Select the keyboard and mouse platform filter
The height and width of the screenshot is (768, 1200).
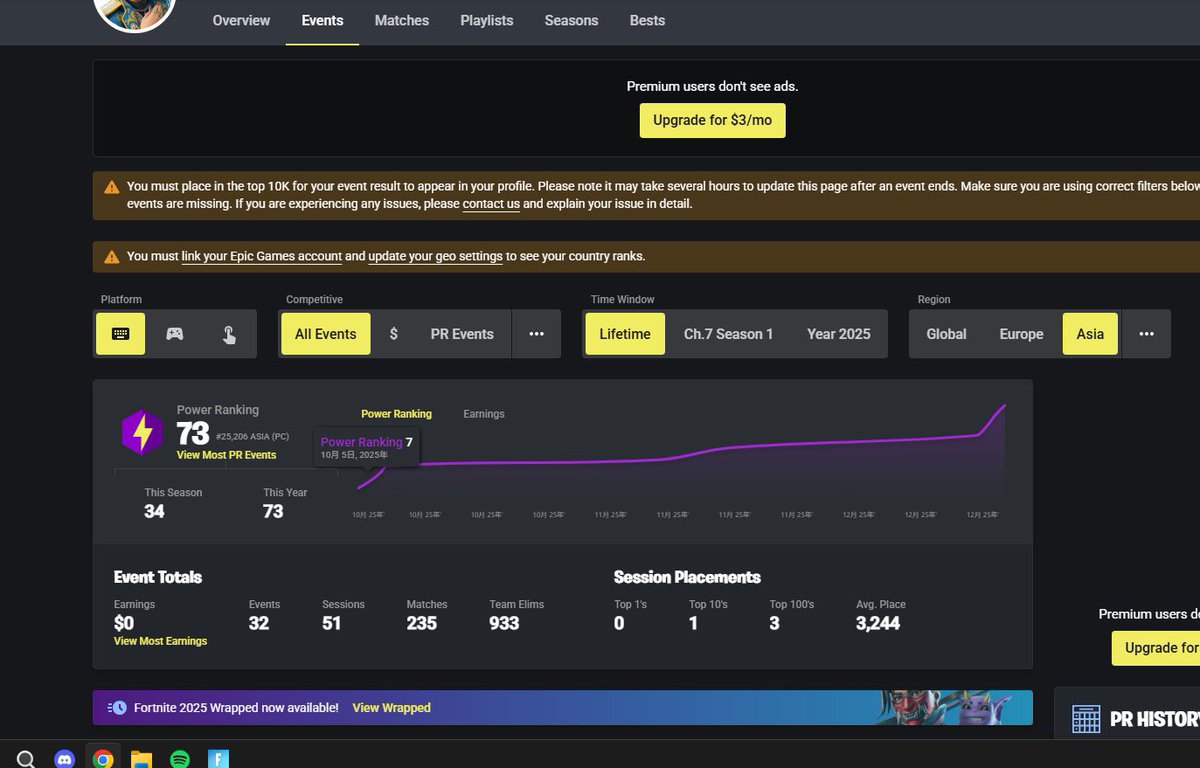tap(120, 334)
